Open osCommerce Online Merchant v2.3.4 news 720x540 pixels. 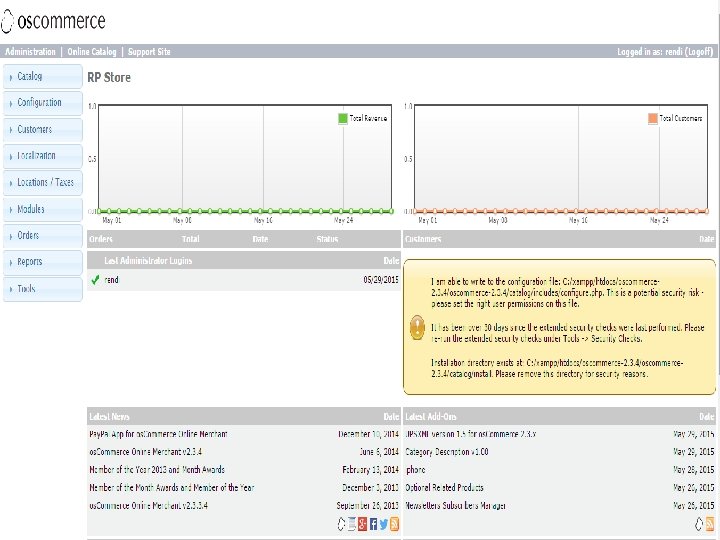click(146, 452)
